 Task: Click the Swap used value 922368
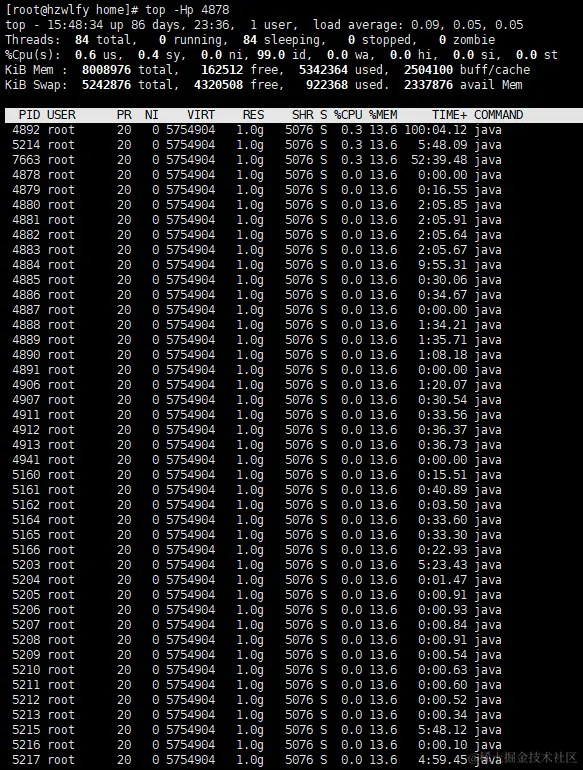[327, 84]
